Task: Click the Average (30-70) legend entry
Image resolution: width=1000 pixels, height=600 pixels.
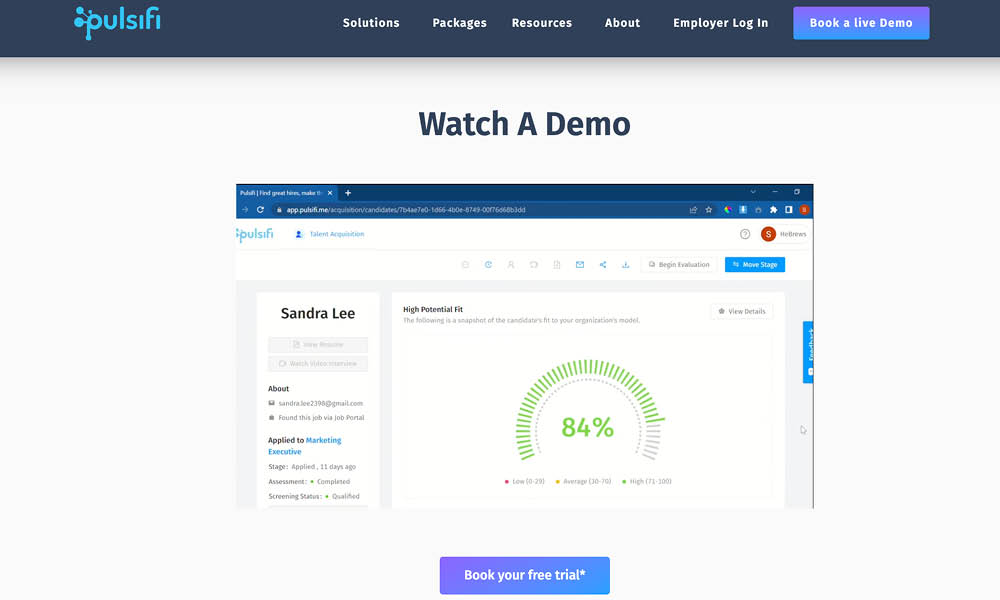Action: click(x=584, y=481)
